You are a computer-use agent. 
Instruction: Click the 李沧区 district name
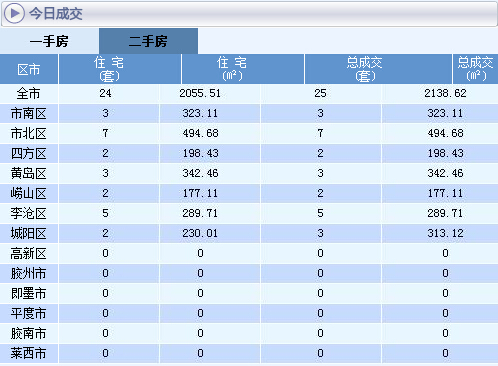tap(28, 214)
